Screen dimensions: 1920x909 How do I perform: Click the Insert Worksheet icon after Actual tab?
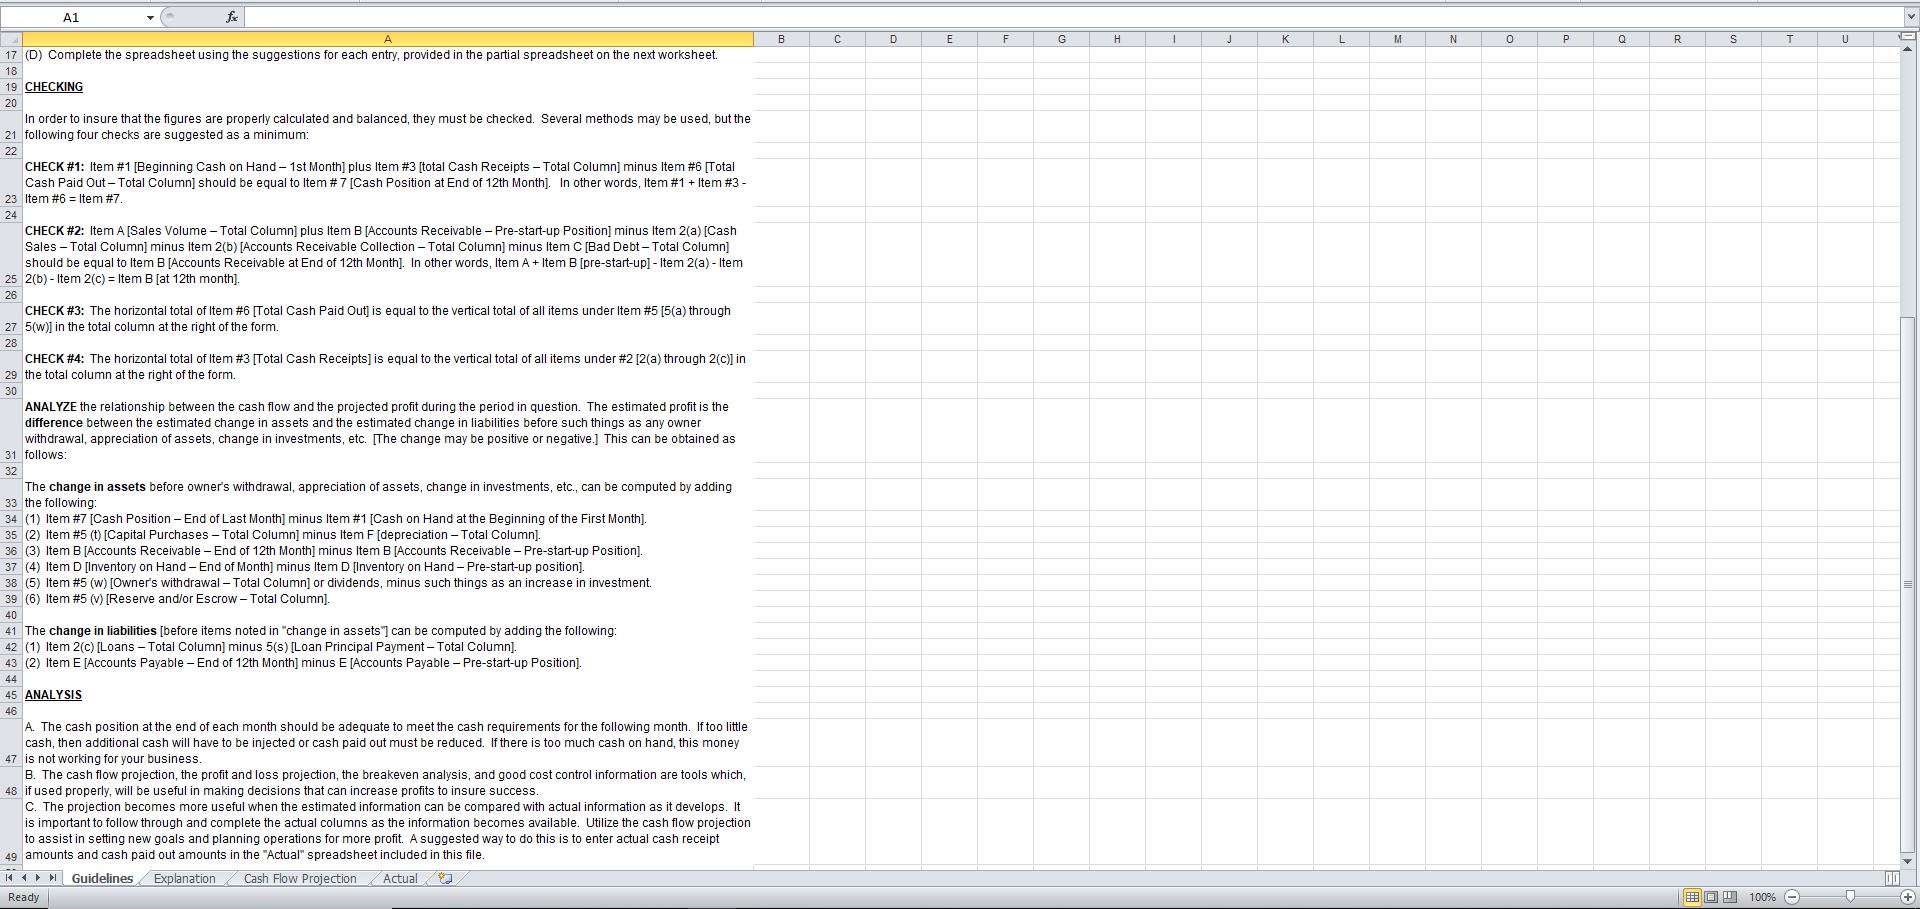443,878
